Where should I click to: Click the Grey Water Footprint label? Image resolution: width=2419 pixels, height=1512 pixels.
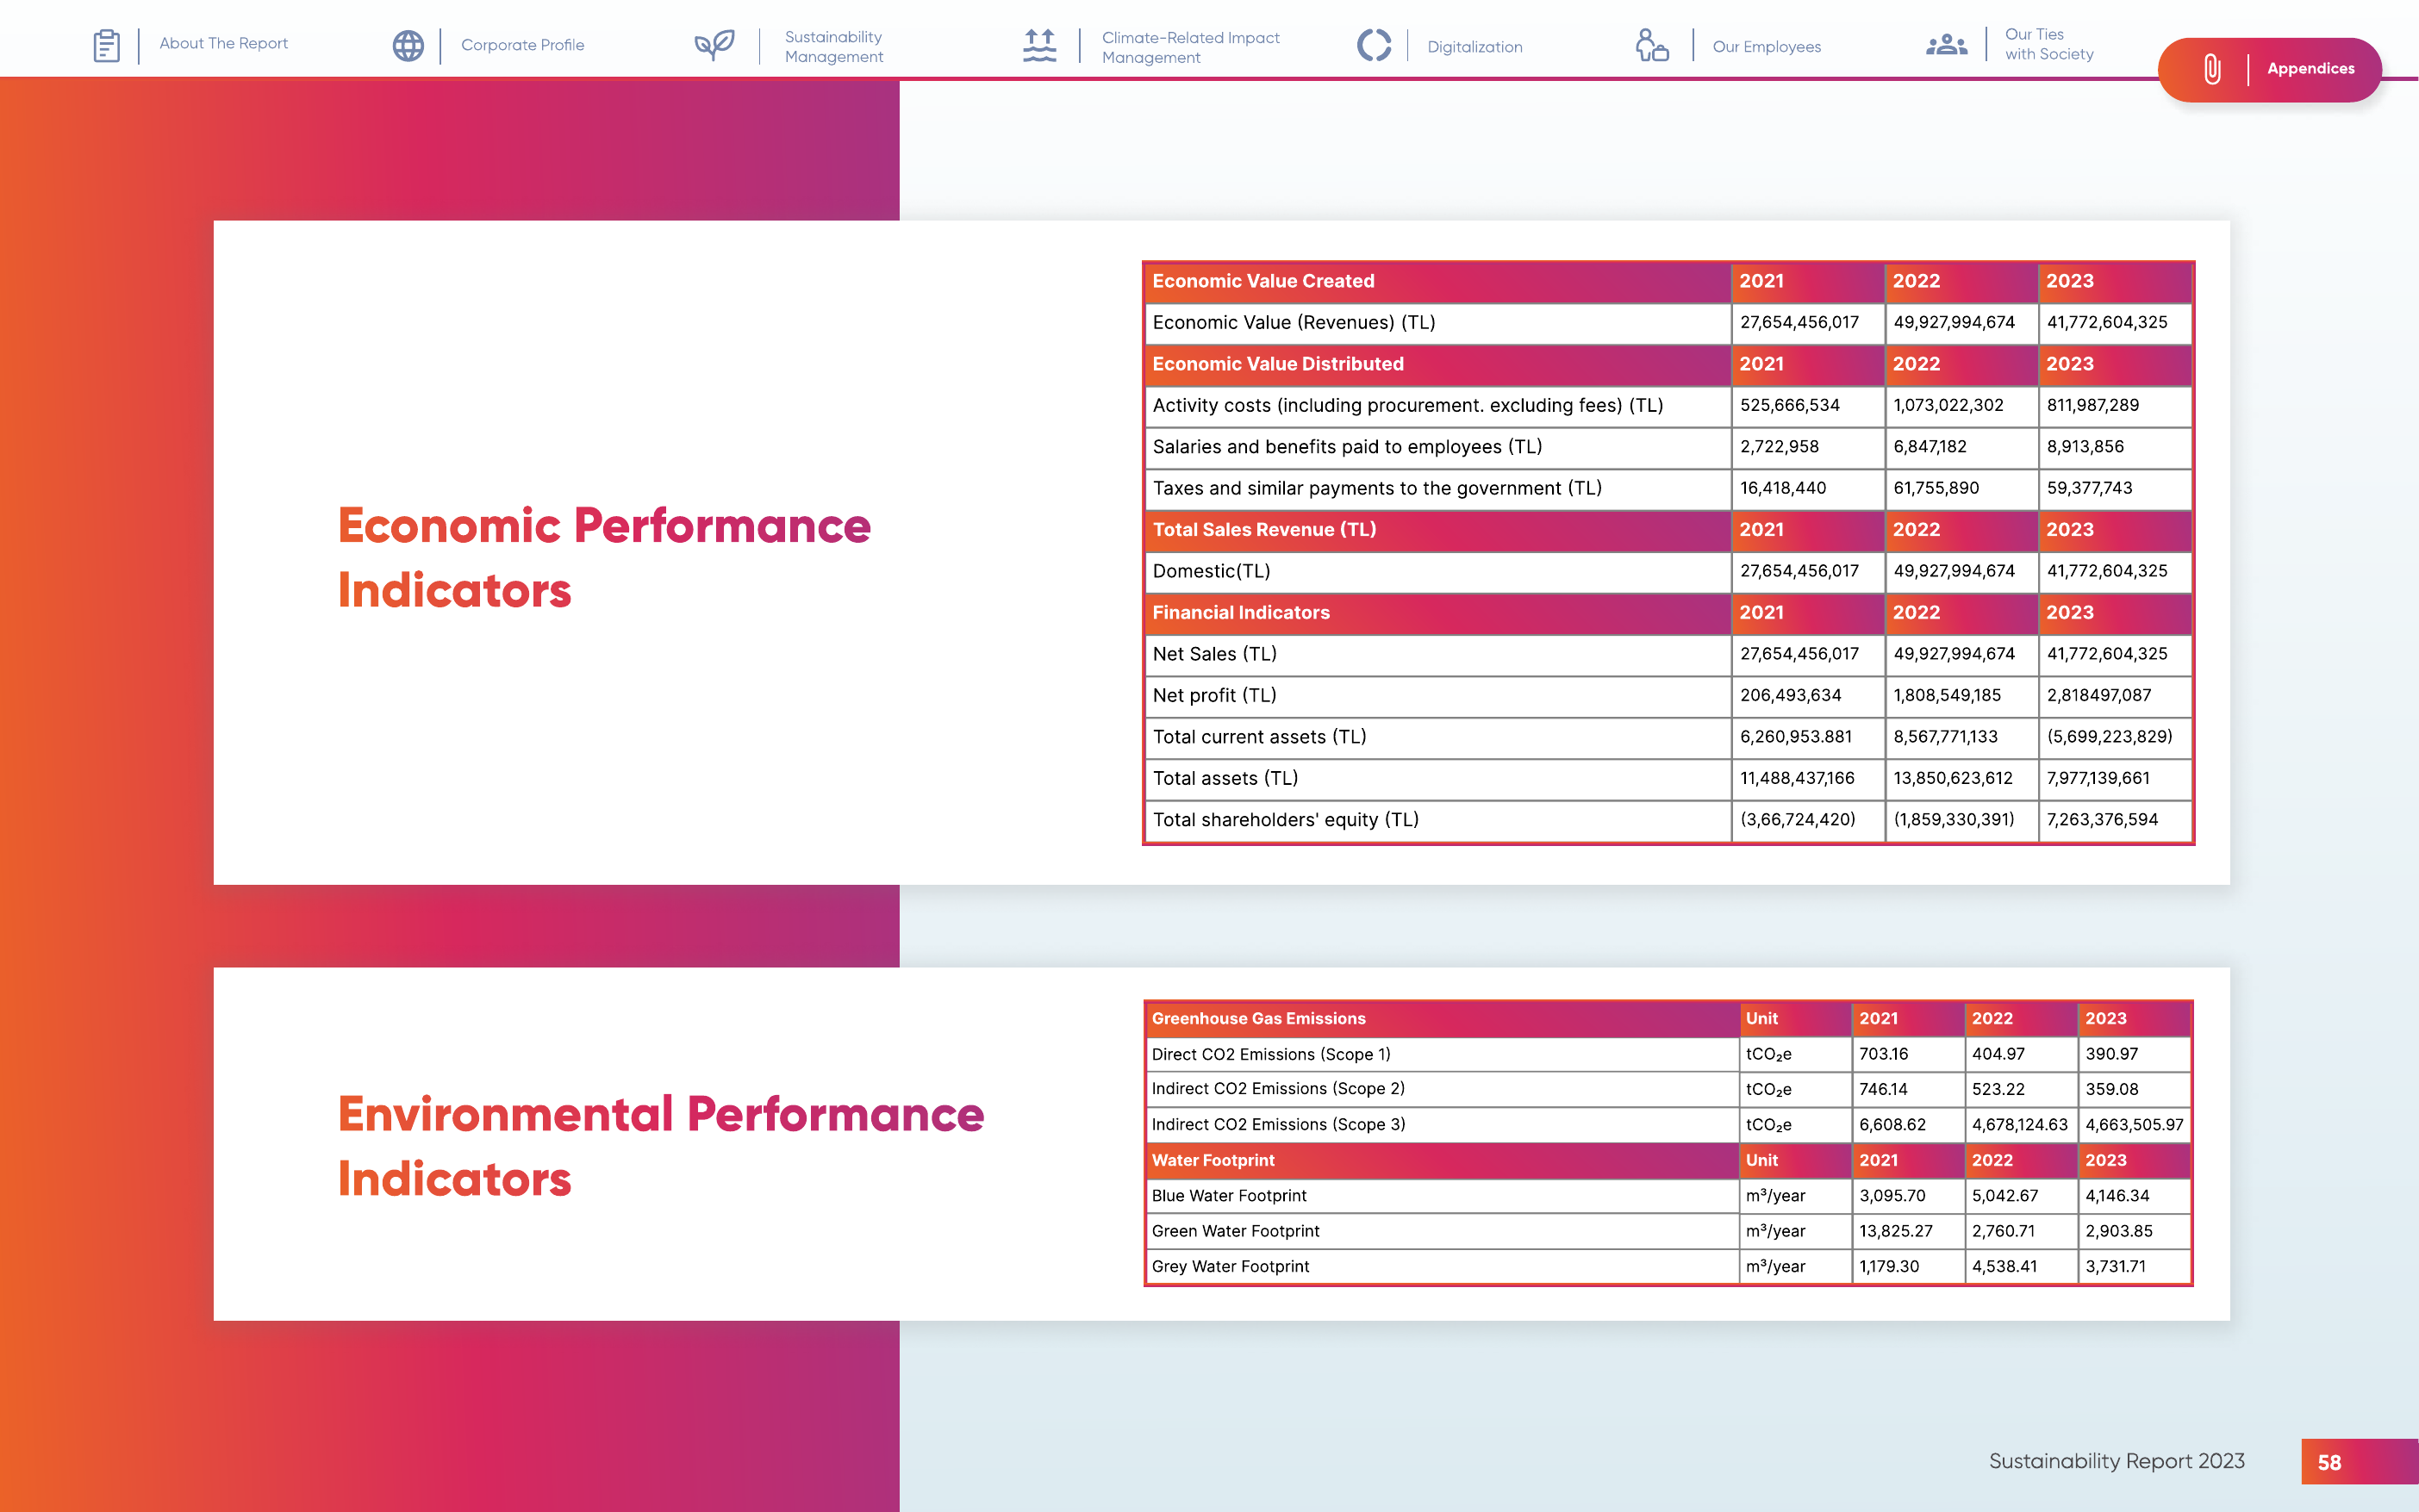[x=1230, y=1266]
